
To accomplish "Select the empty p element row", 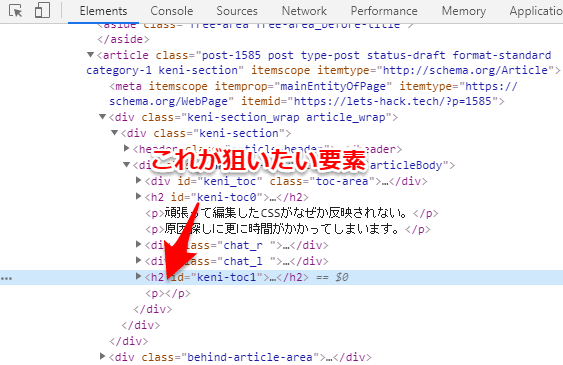I will (168, 293).
